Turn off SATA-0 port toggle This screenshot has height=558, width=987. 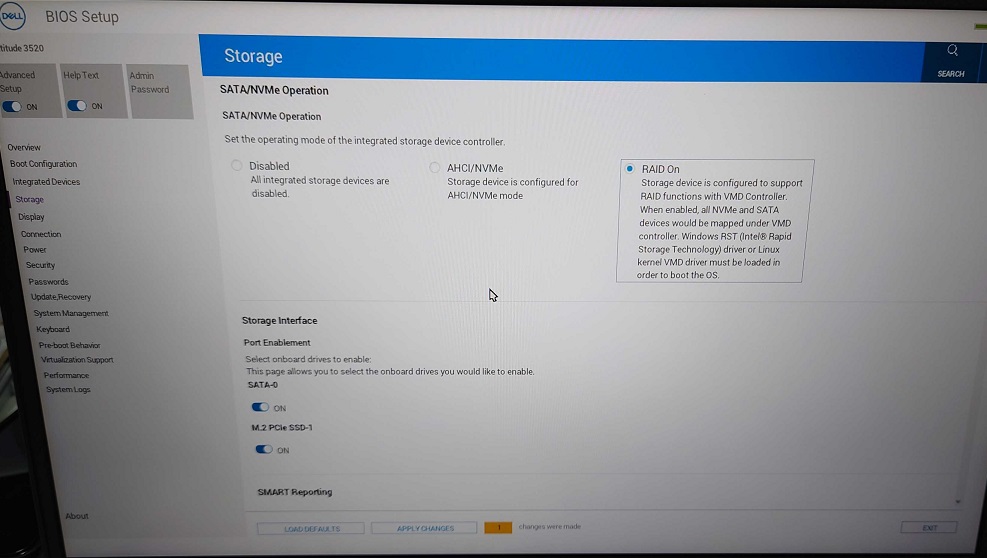tap(260, 407)
